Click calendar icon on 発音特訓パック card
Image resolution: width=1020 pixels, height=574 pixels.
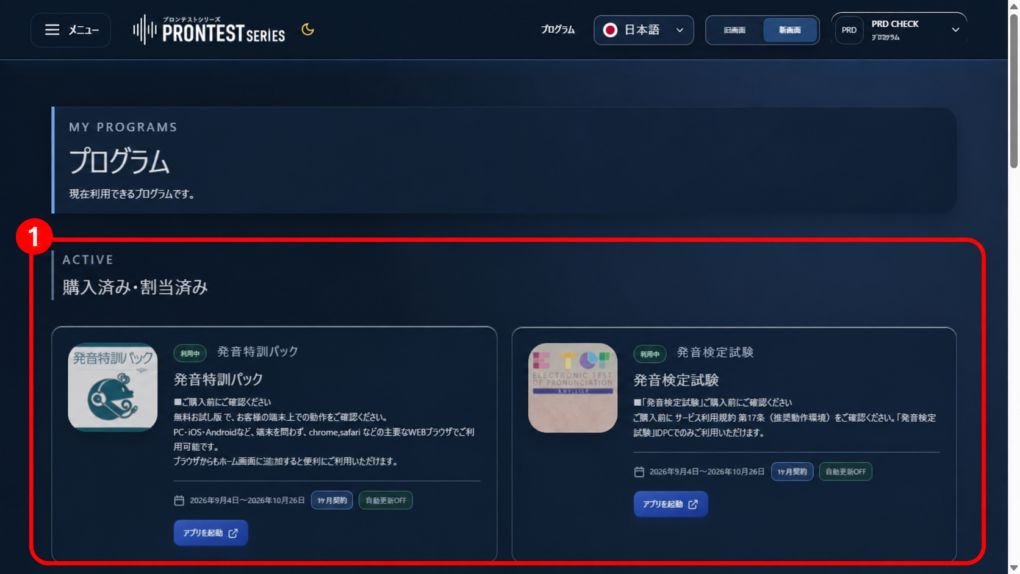179,500
